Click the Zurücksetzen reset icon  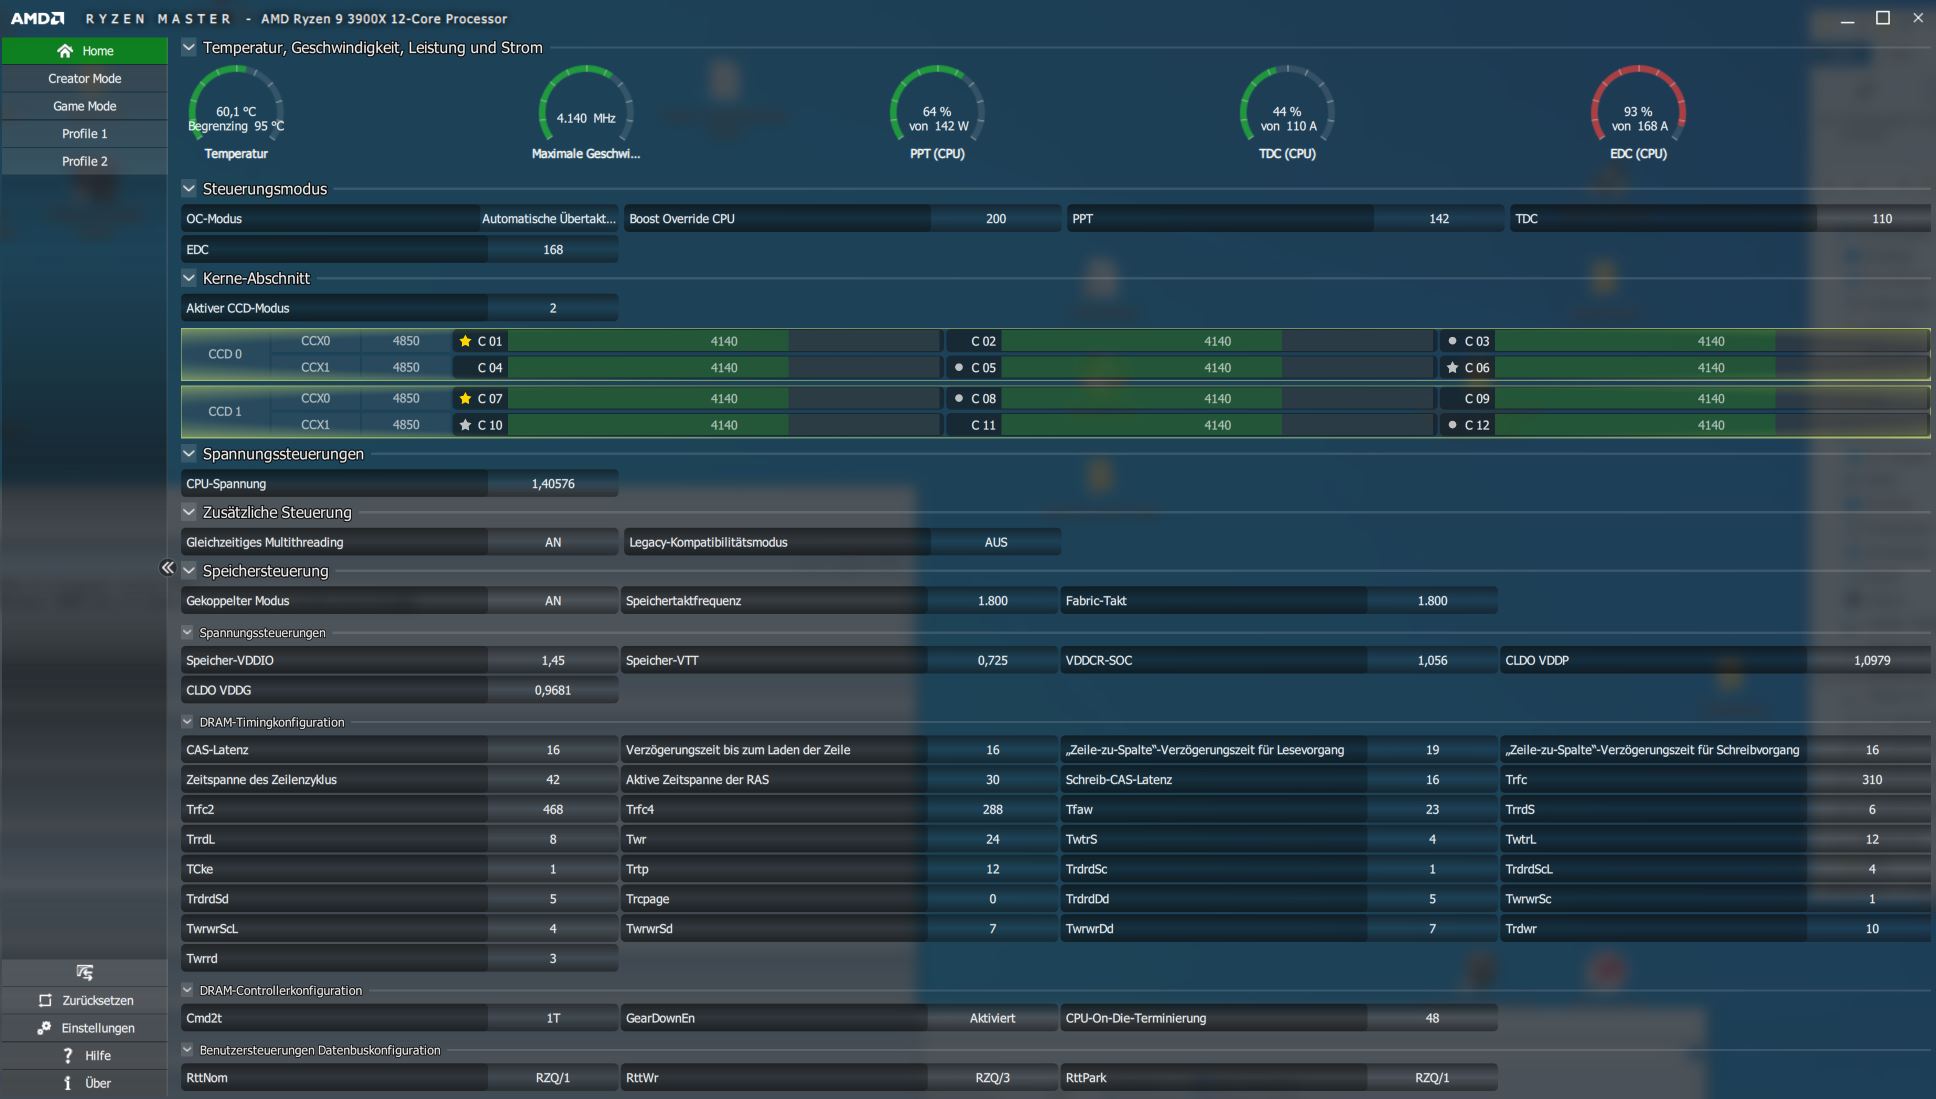coord(45,1000)
